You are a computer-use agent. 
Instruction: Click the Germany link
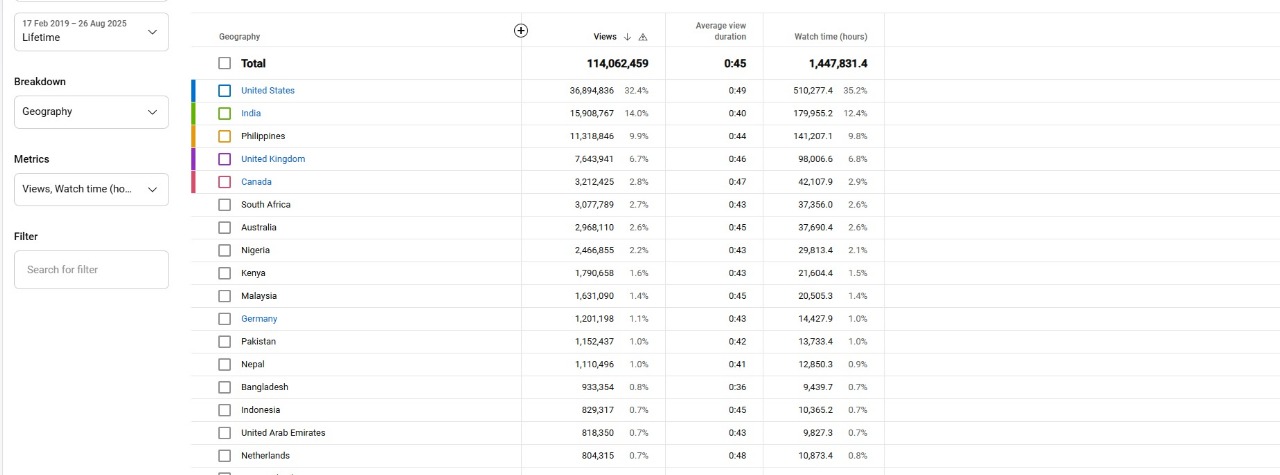(x=259, y=319)
